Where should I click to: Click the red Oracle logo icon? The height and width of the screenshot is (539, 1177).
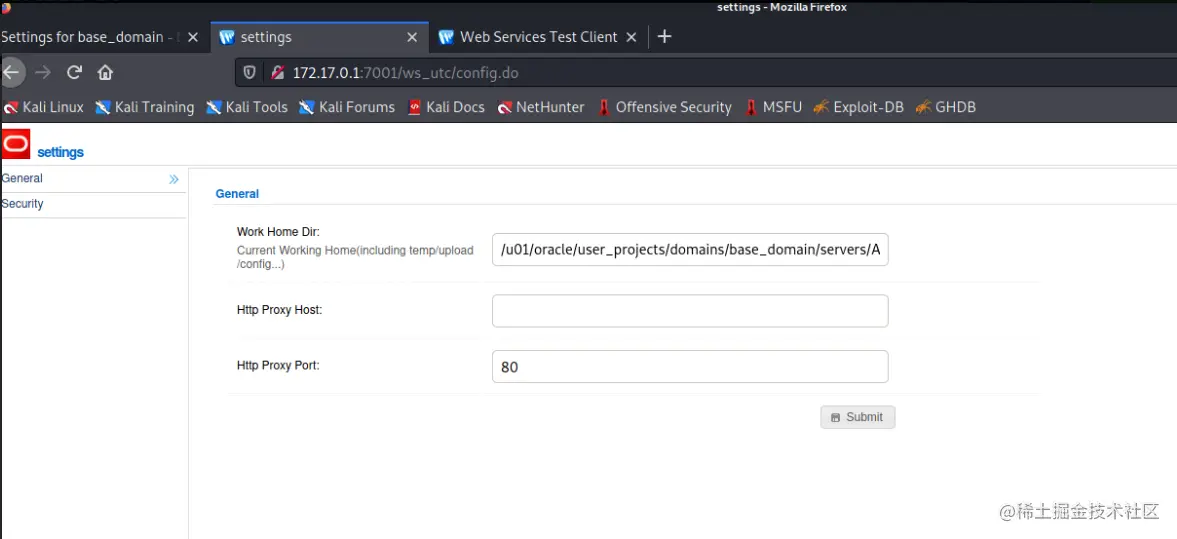16,144
